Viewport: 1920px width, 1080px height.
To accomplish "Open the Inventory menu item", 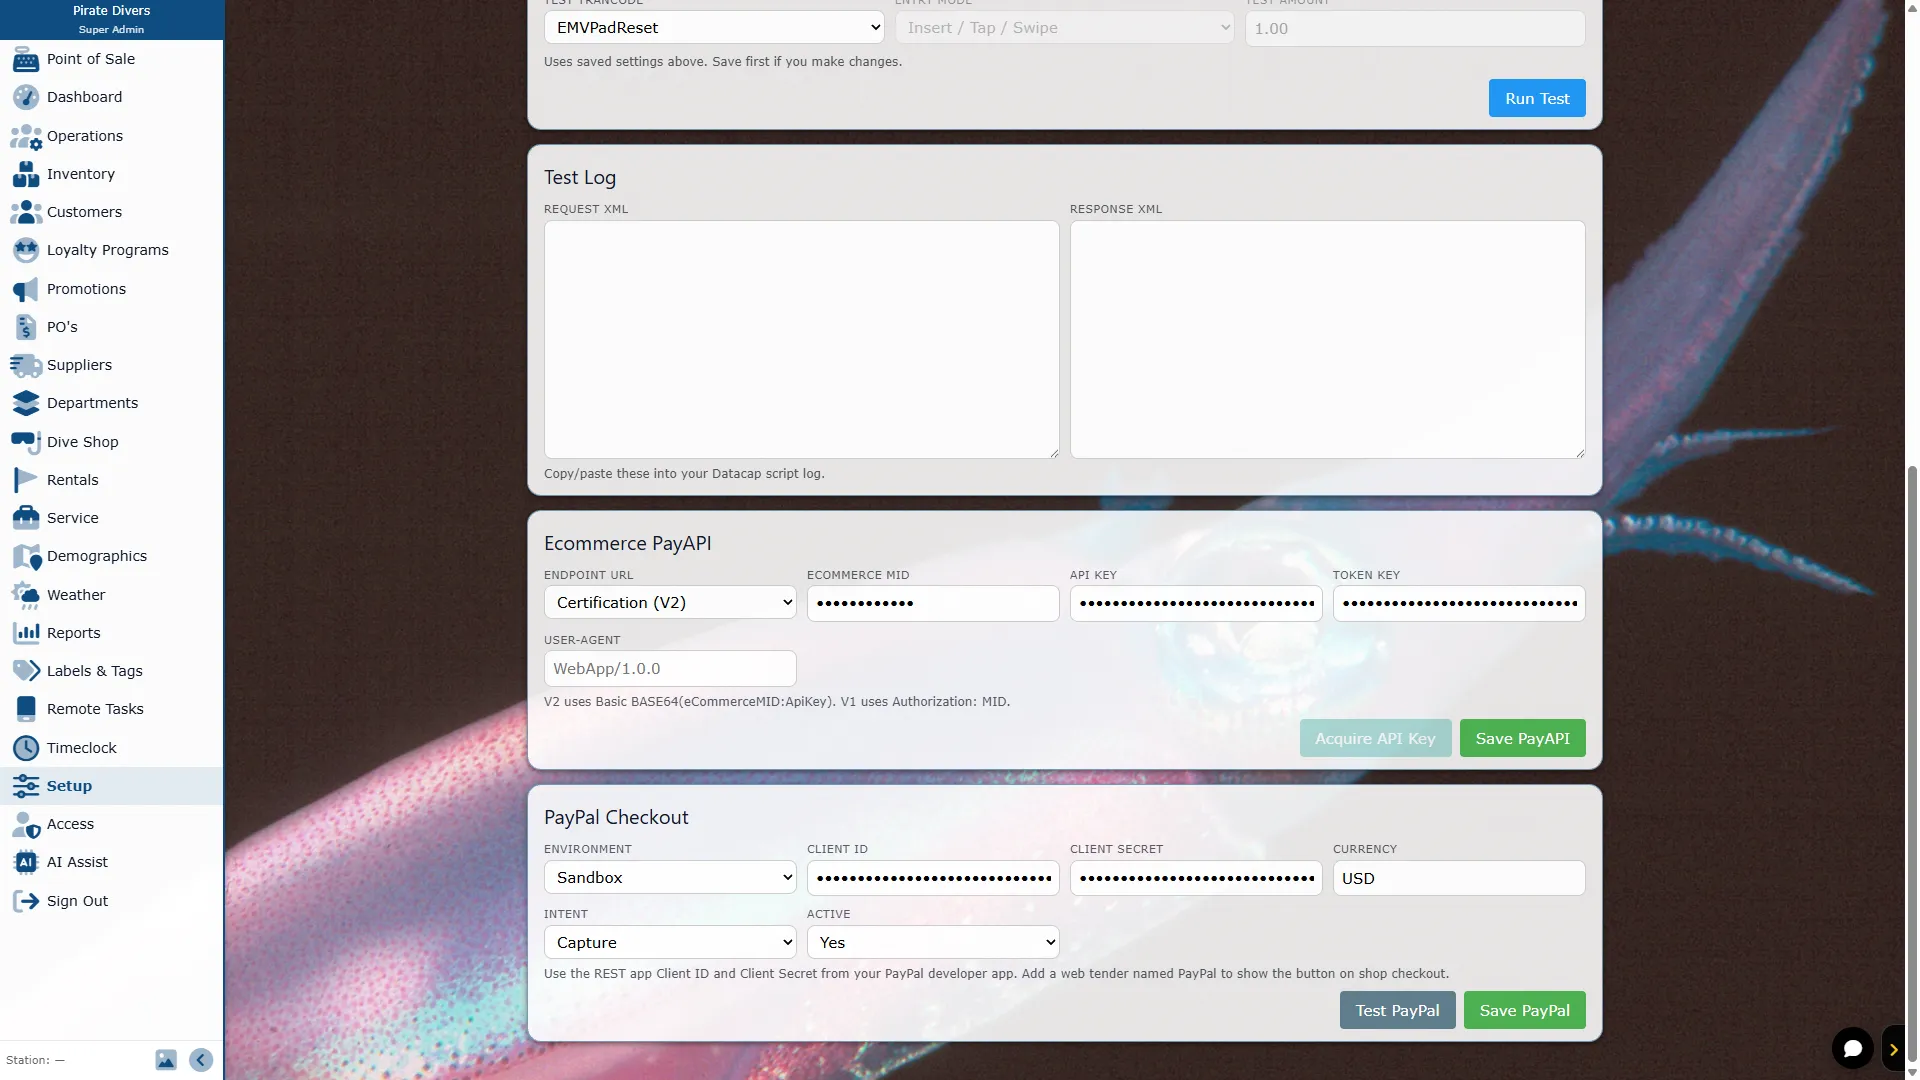I will pyautogui.click(x=112, y=174).
